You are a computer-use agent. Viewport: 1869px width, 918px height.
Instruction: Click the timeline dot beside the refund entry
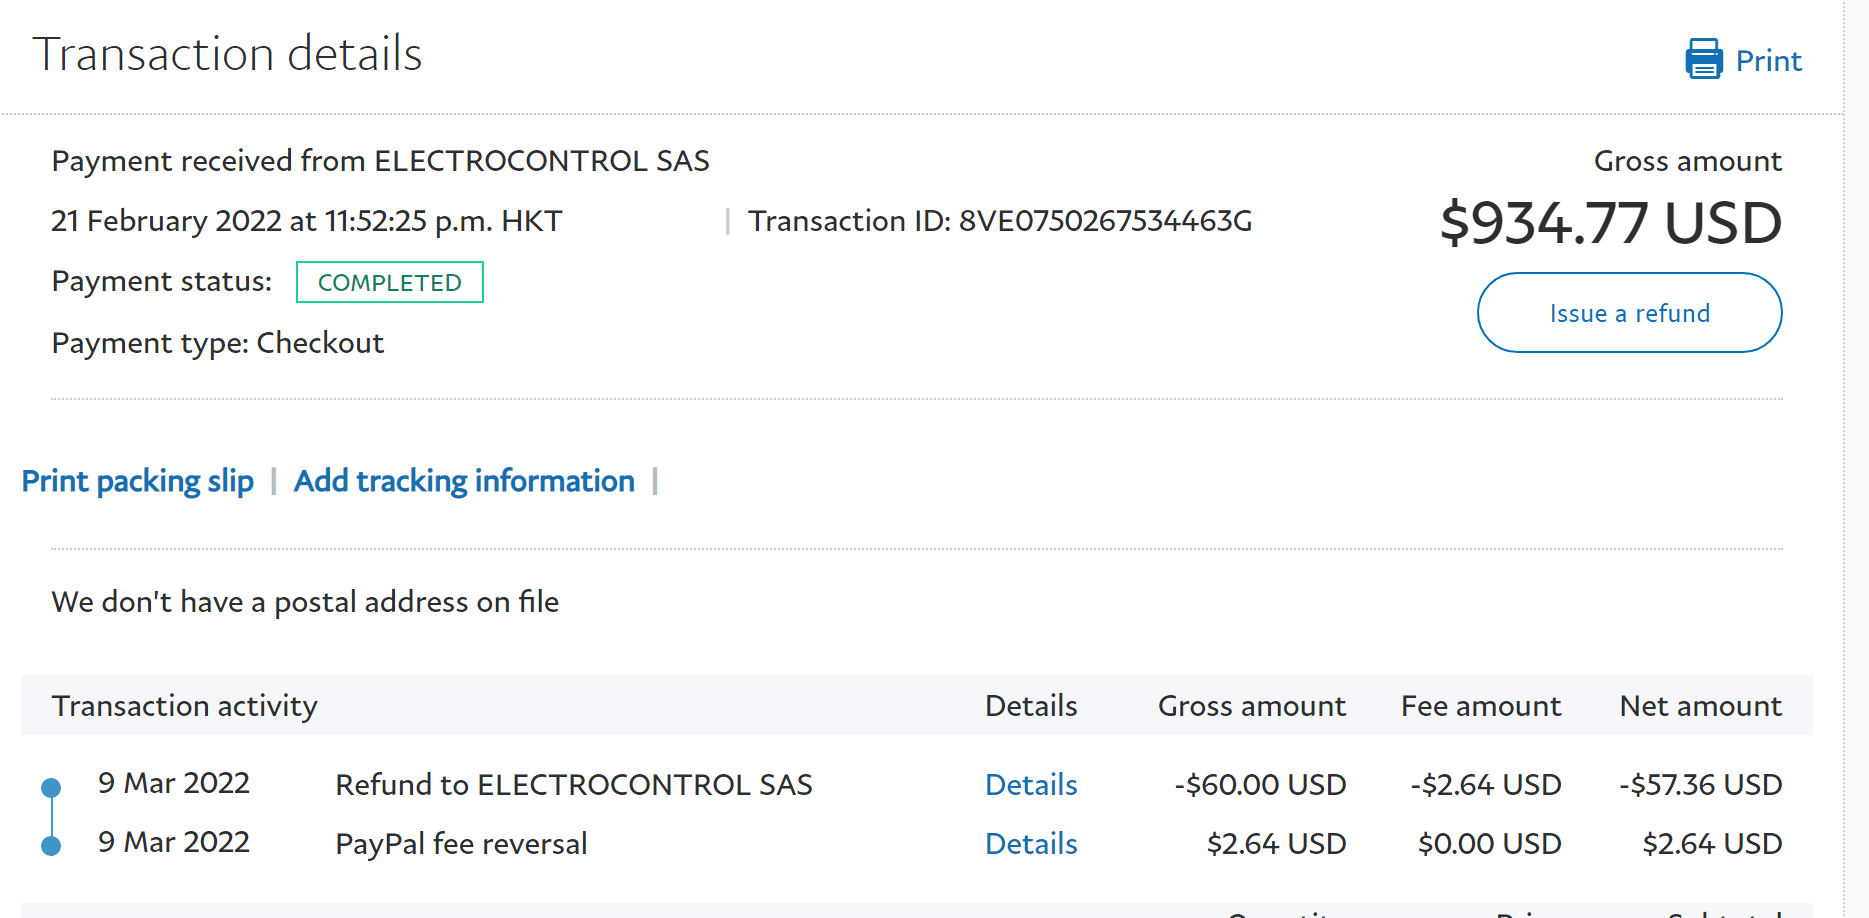[51, 787]
